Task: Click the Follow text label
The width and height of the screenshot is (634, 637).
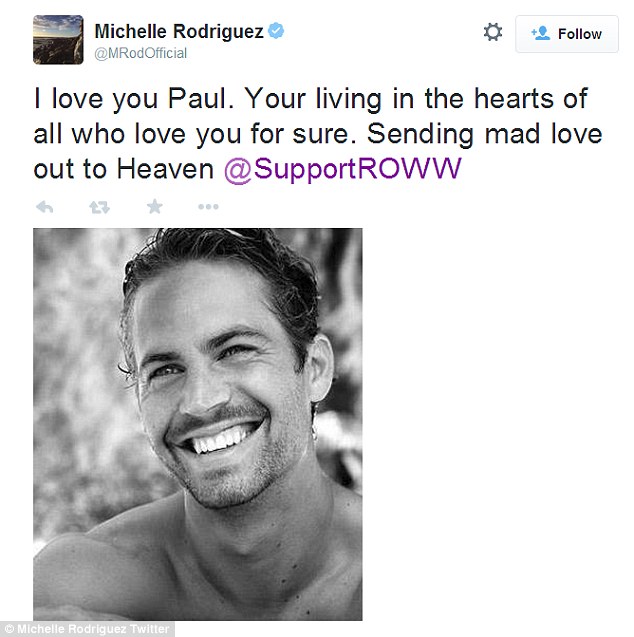Action: (x=580, y=34)
